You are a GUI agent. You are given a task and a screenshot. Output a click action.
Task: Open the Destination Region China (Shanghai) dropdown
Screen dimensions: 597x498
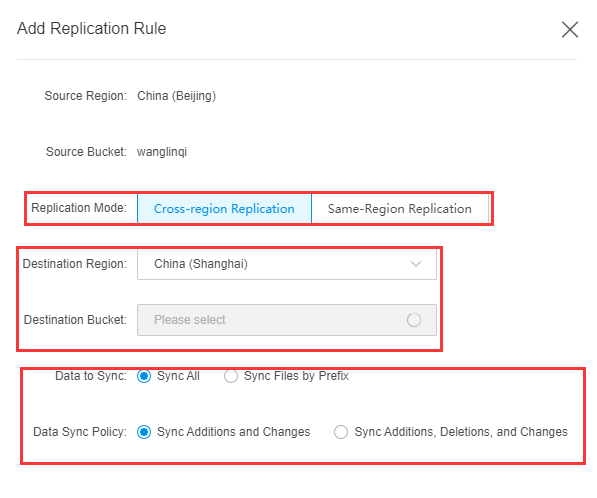[x=287, y=264]
